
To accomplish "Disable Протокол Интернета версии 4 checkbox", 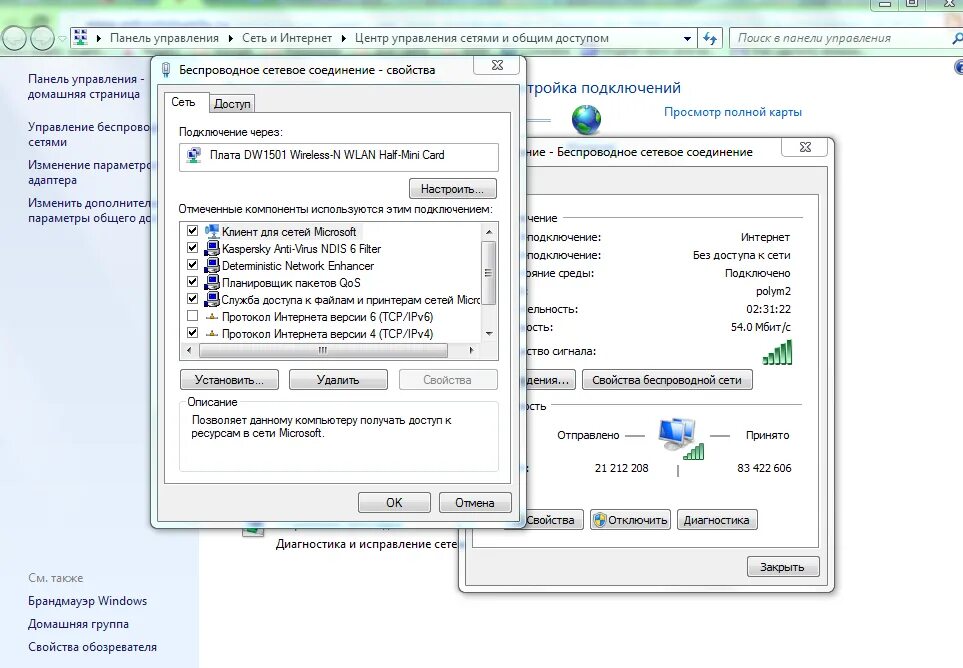I will coord(192,333).
